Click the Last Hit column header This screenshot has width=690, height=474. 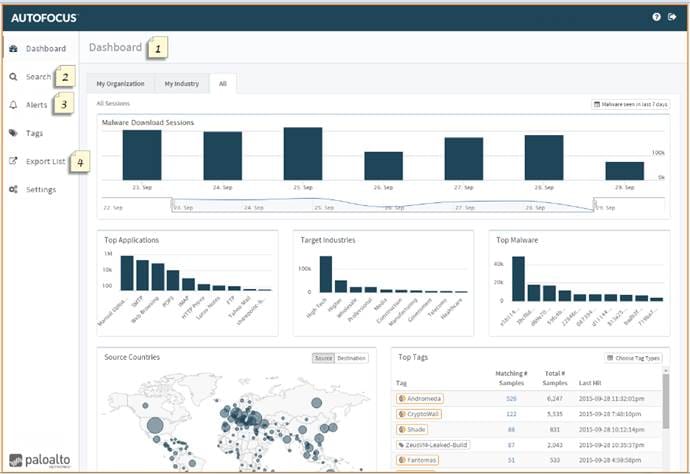pos(590,383)
